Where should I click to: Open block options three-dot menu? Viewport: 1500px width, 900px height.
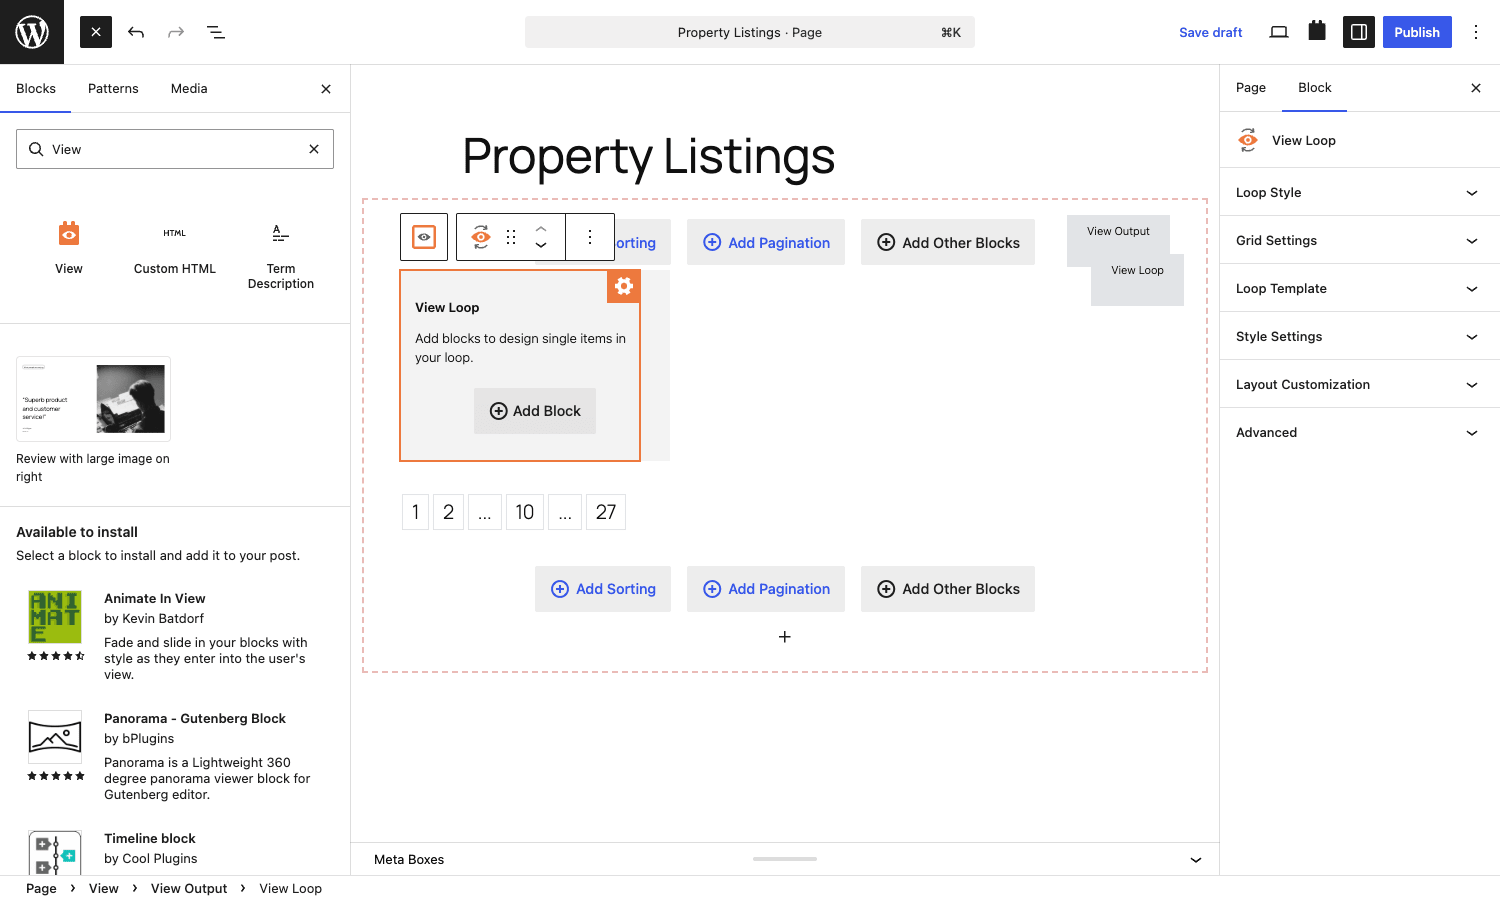pos(590,237)
